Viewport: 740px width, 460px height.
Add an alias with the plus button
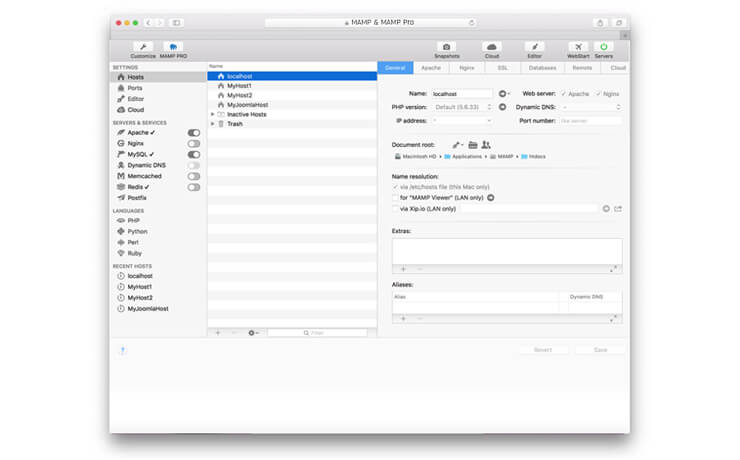click(x=403, y=318)
